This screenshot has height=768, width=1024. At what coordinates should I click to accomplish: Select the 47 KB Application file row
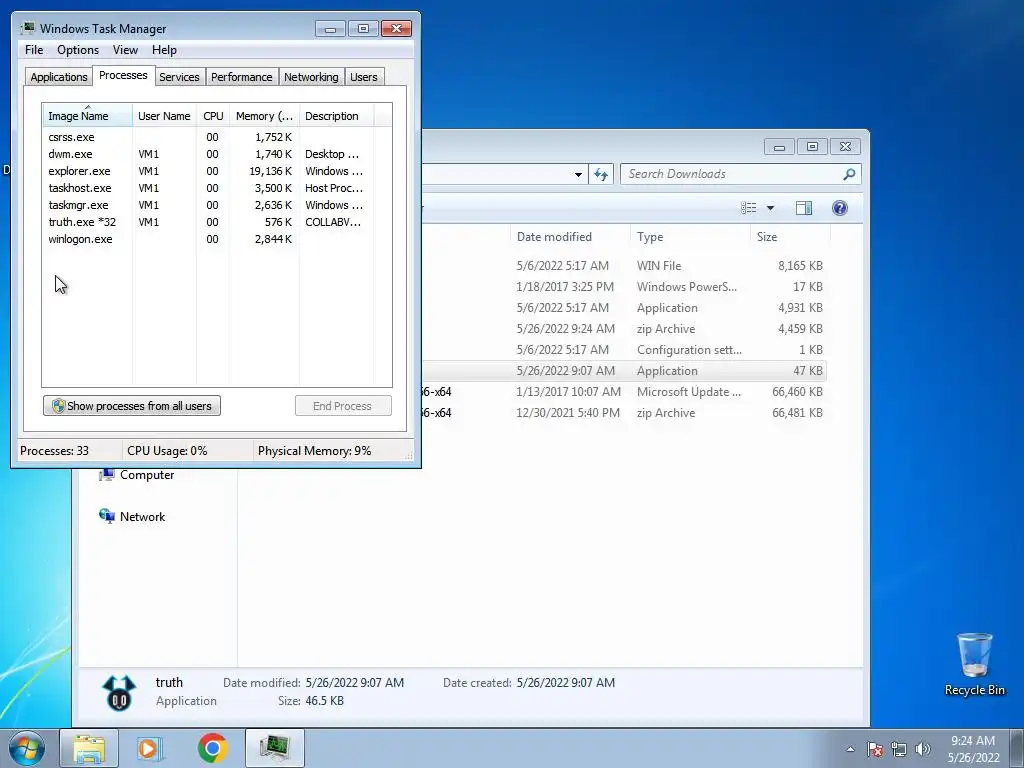tap(624, 371)
